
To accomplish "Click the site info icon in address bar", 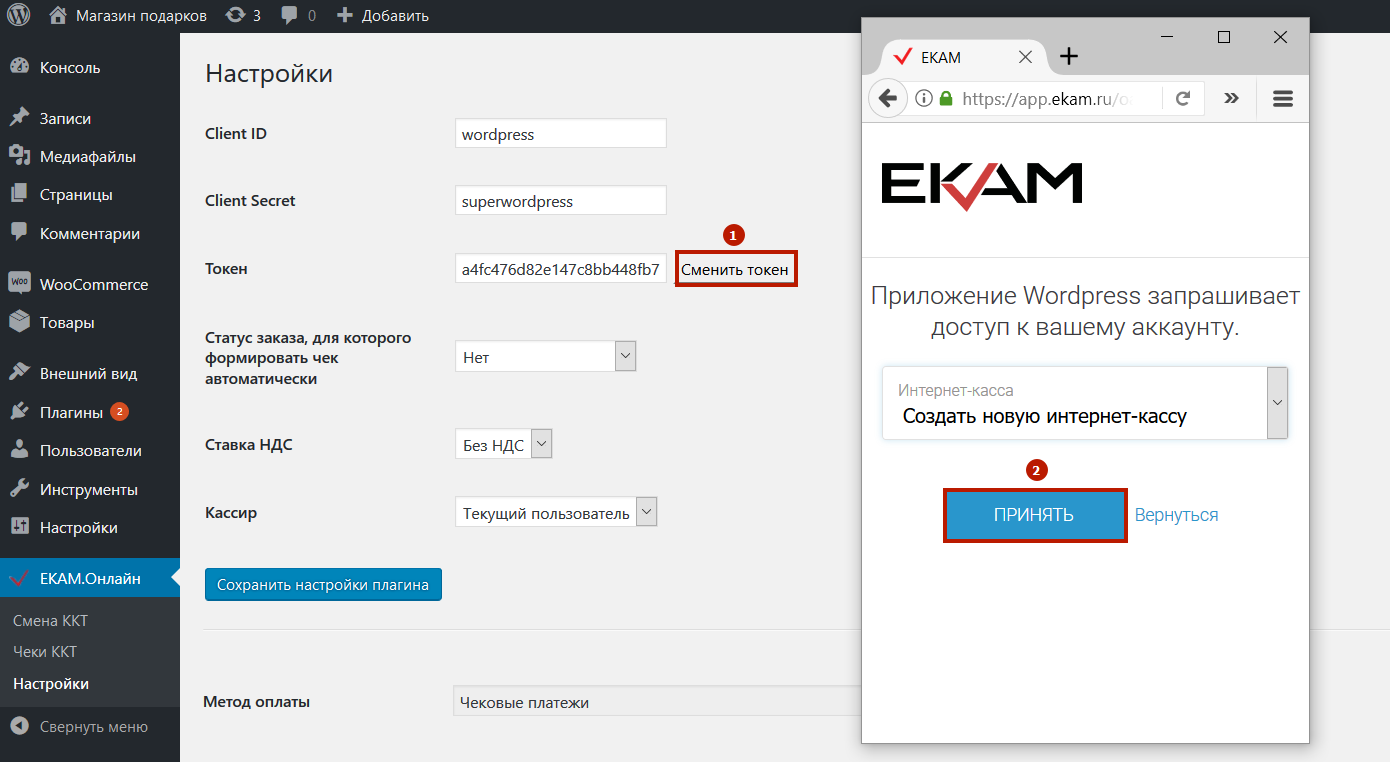I will [x=923, y=98].
